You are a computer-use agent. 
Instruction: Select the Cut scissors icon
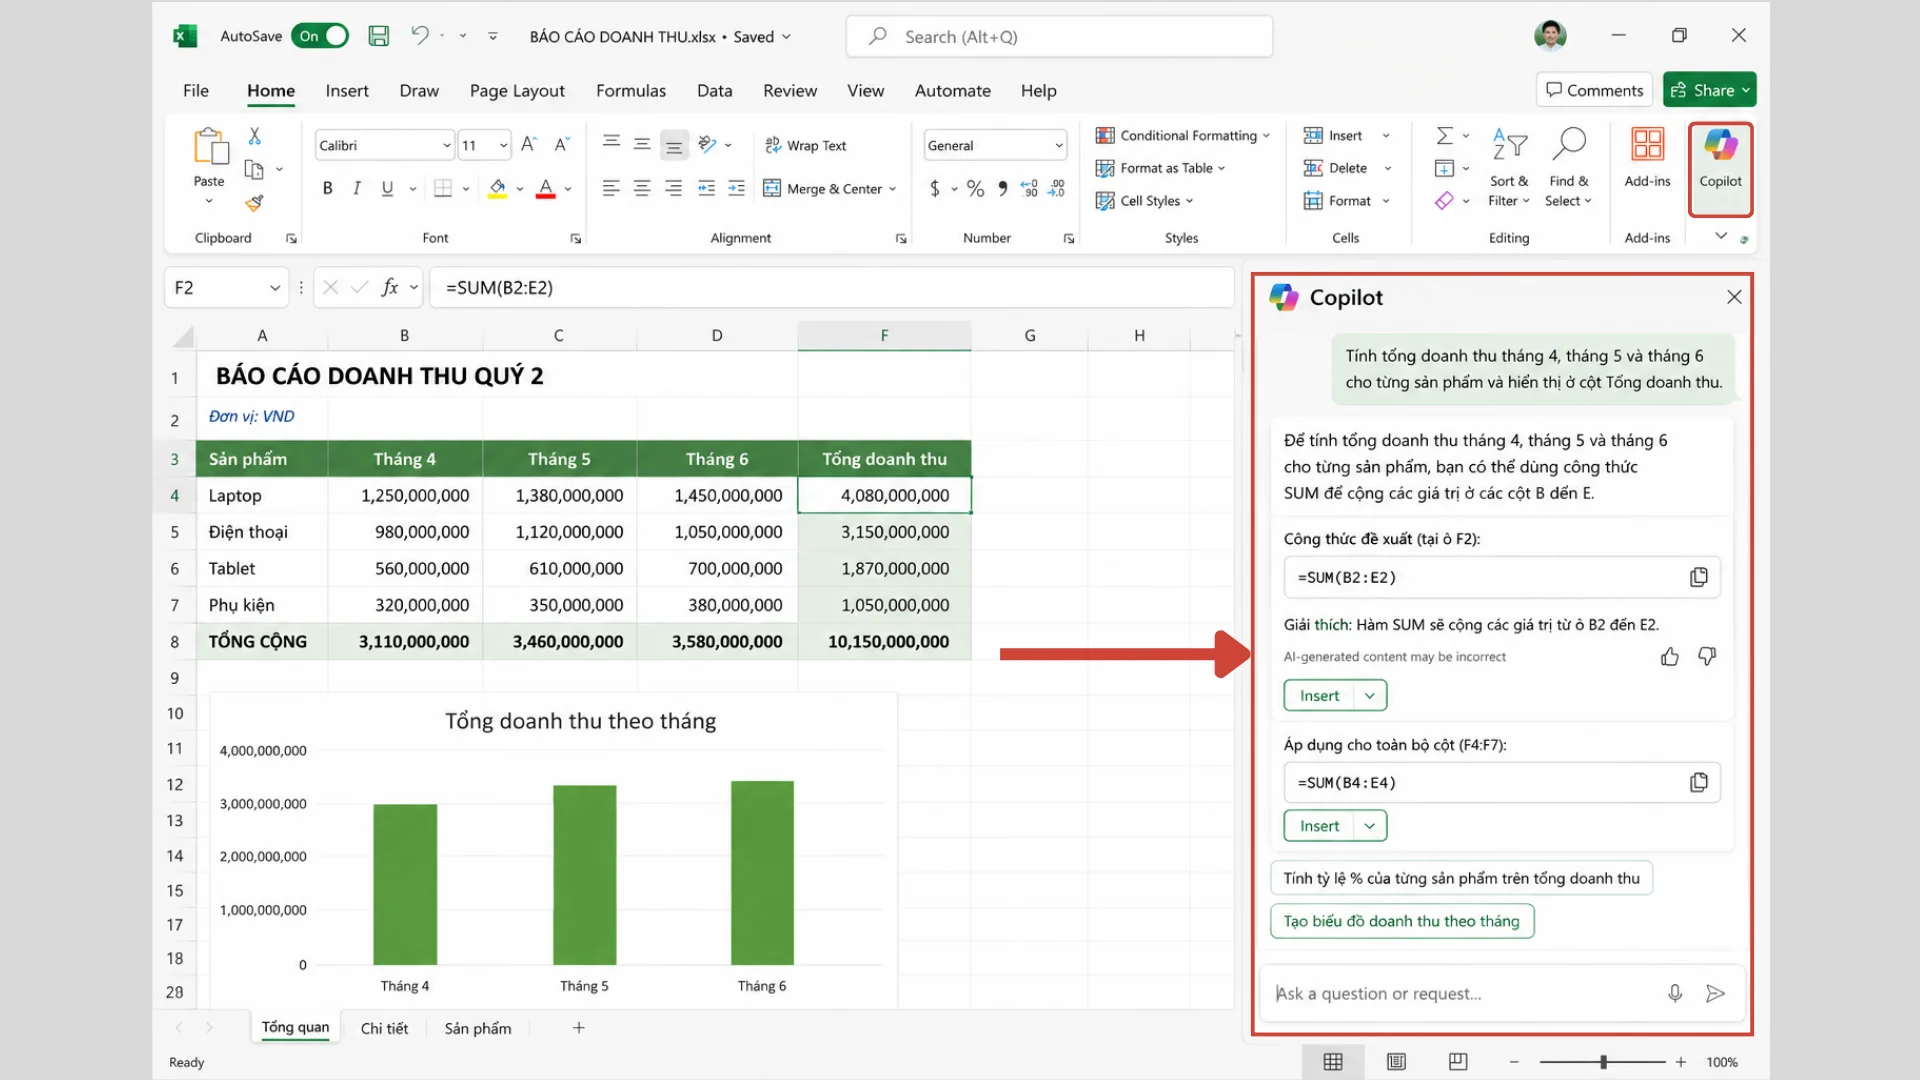(254, 136)
